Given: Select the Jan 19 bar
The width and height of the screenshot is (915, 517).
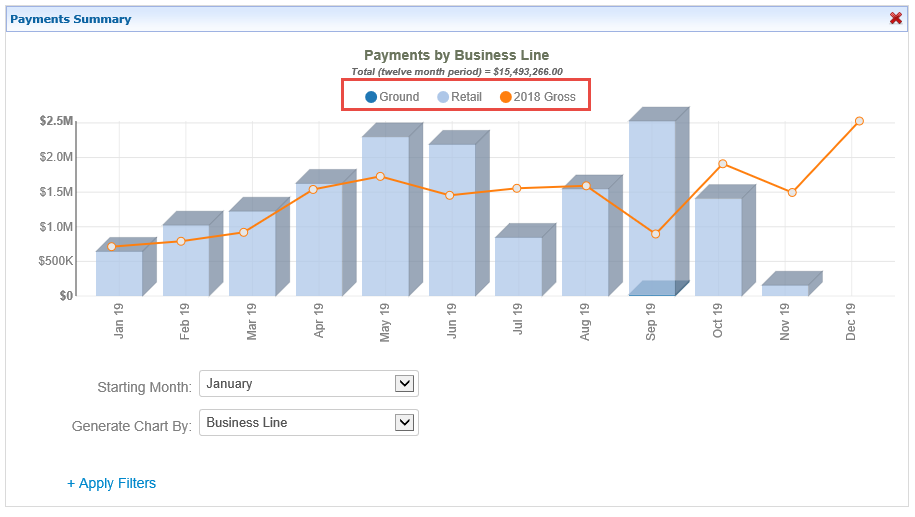Looking at the screenshot, I should [x=119, y=275].
